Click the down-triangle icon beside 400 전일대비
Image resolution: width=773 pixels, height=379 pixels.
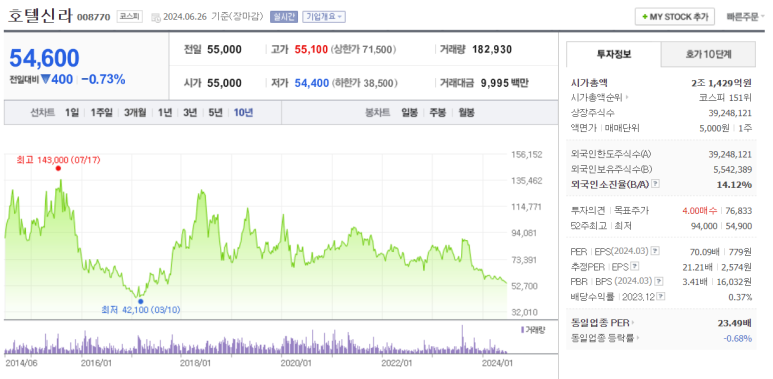[x=45, y=79]
